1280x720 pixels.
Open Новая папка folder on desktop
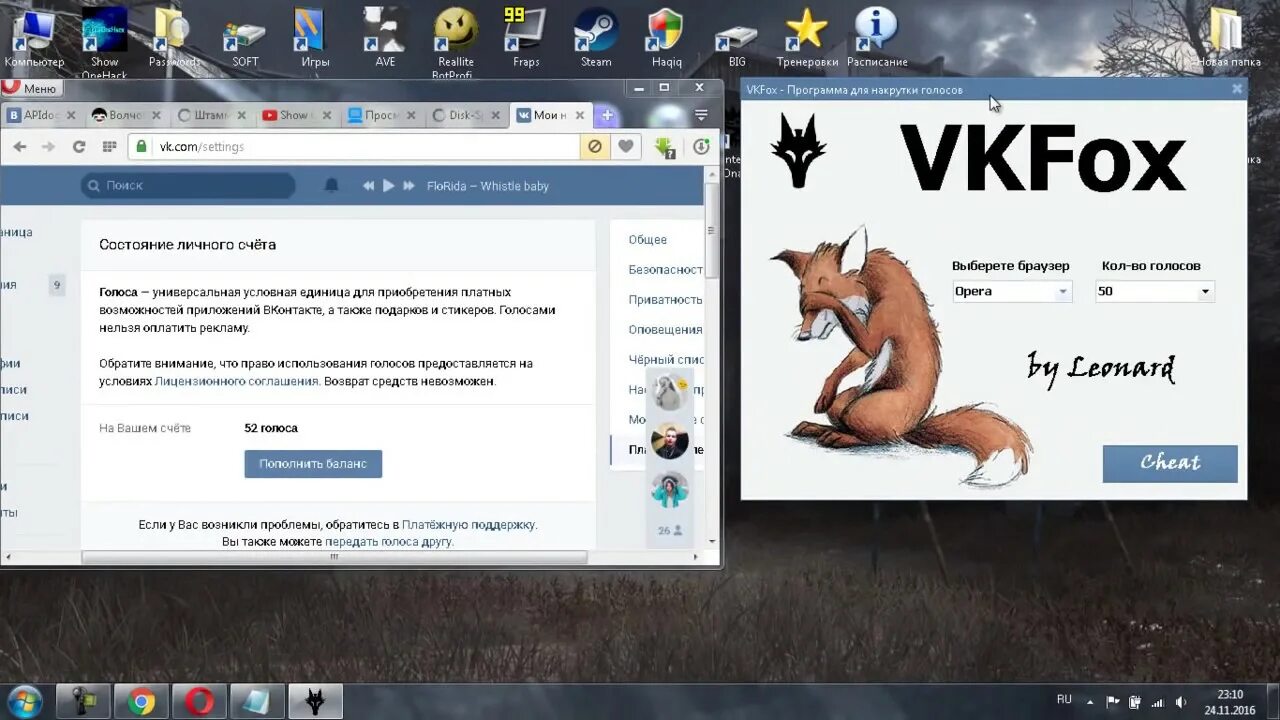click(x=1228, y=37)
